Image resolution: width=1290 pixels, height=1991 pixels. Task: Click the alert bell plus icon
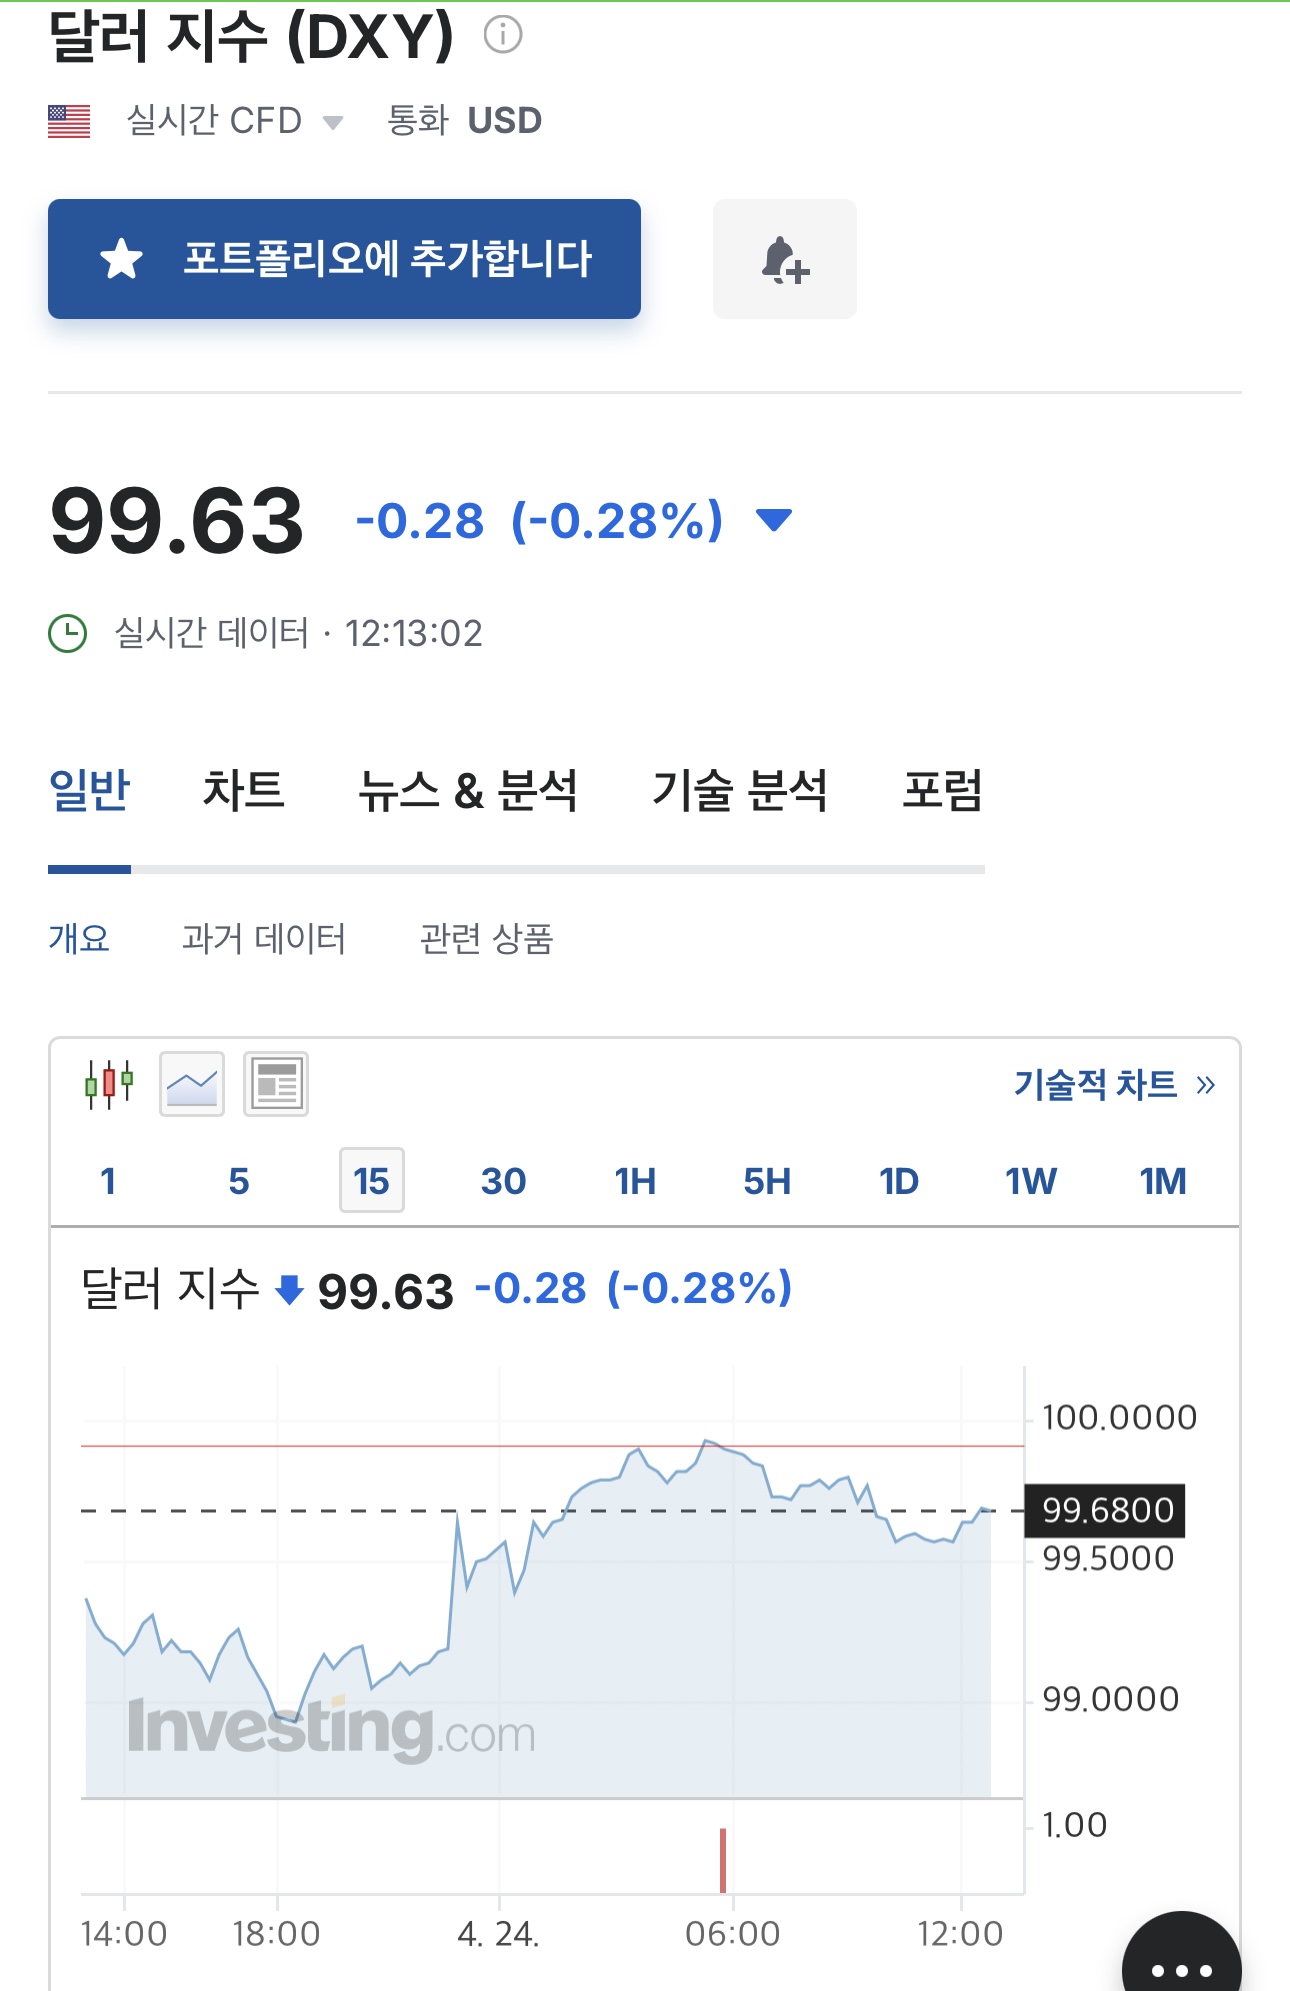click(785, 259)
